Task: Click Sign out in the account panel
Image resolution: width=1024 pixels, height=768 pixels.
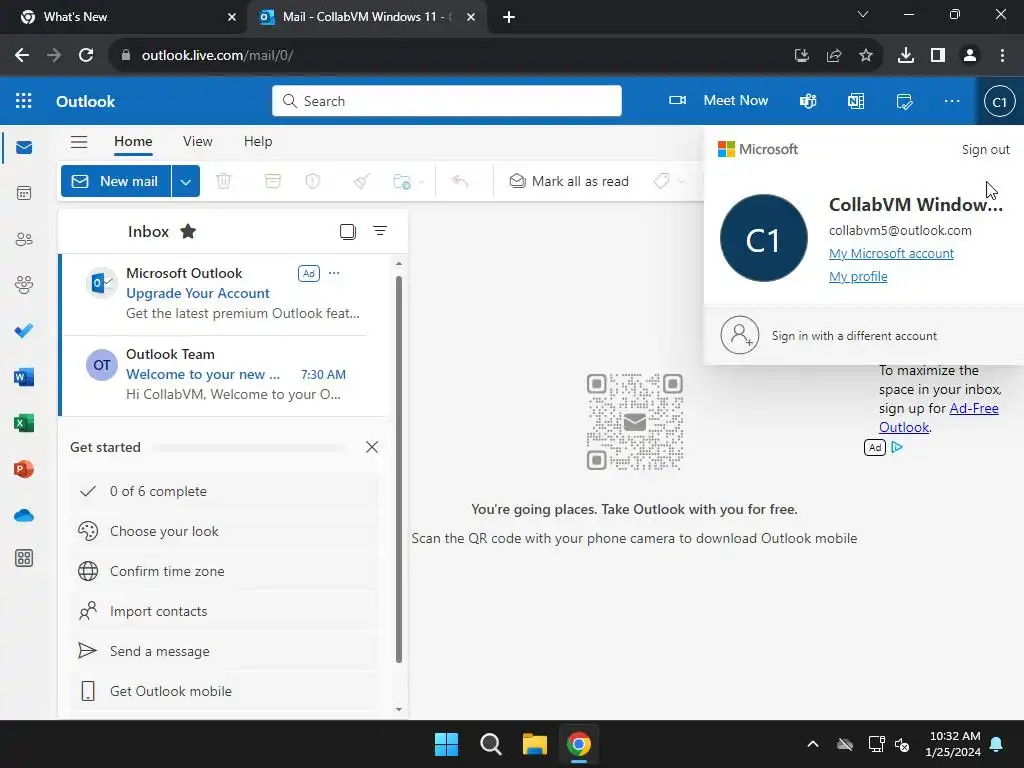Action: click(985, 150)
